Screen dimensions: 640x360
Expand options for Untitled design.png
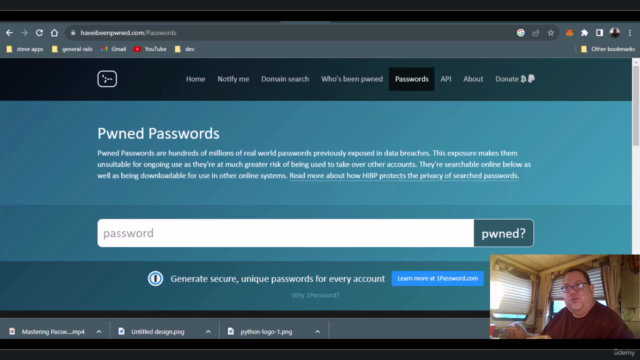208,331
